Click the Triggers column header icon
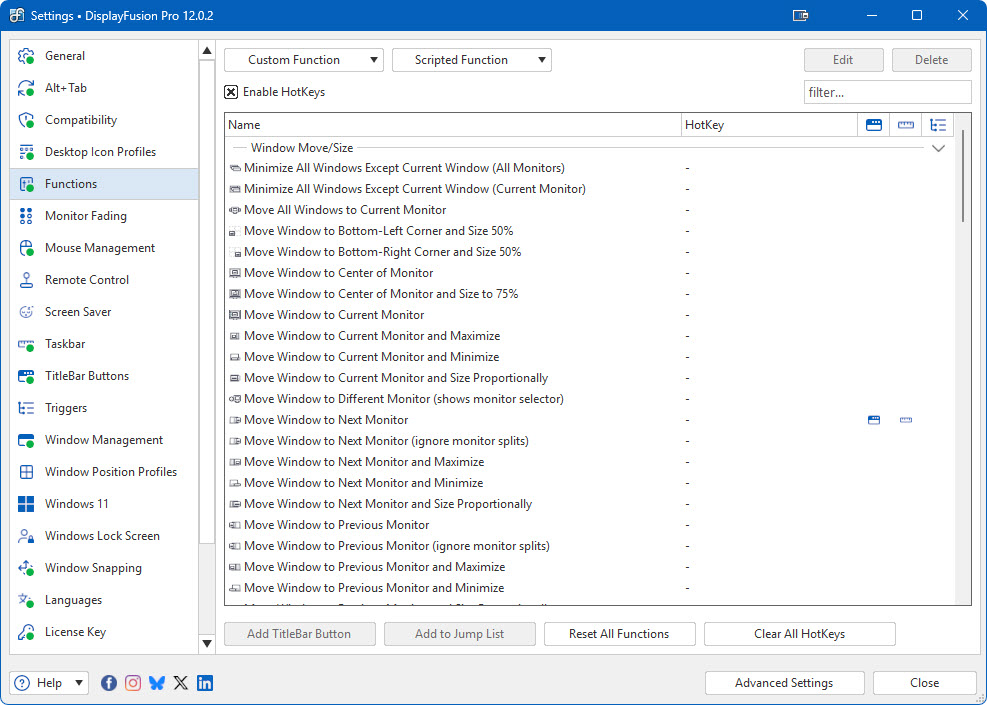The height and width of the screenshot is (705, 987). point(937,125)
